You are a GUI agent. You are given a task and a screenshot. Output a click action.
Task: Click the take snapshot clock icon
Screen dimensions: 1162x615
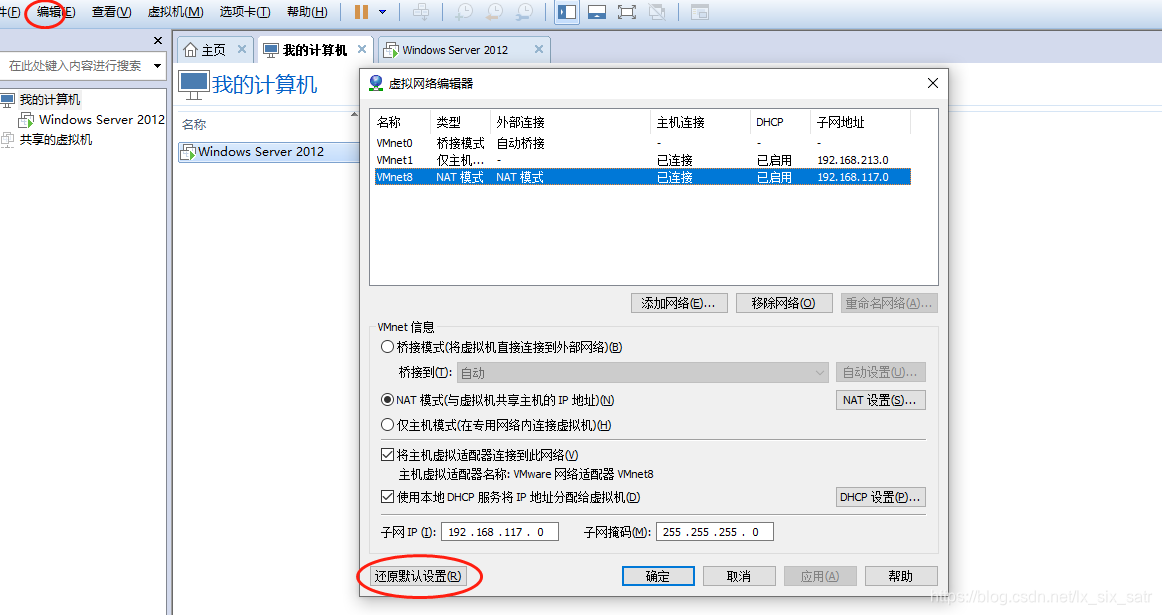pos(464,12)
